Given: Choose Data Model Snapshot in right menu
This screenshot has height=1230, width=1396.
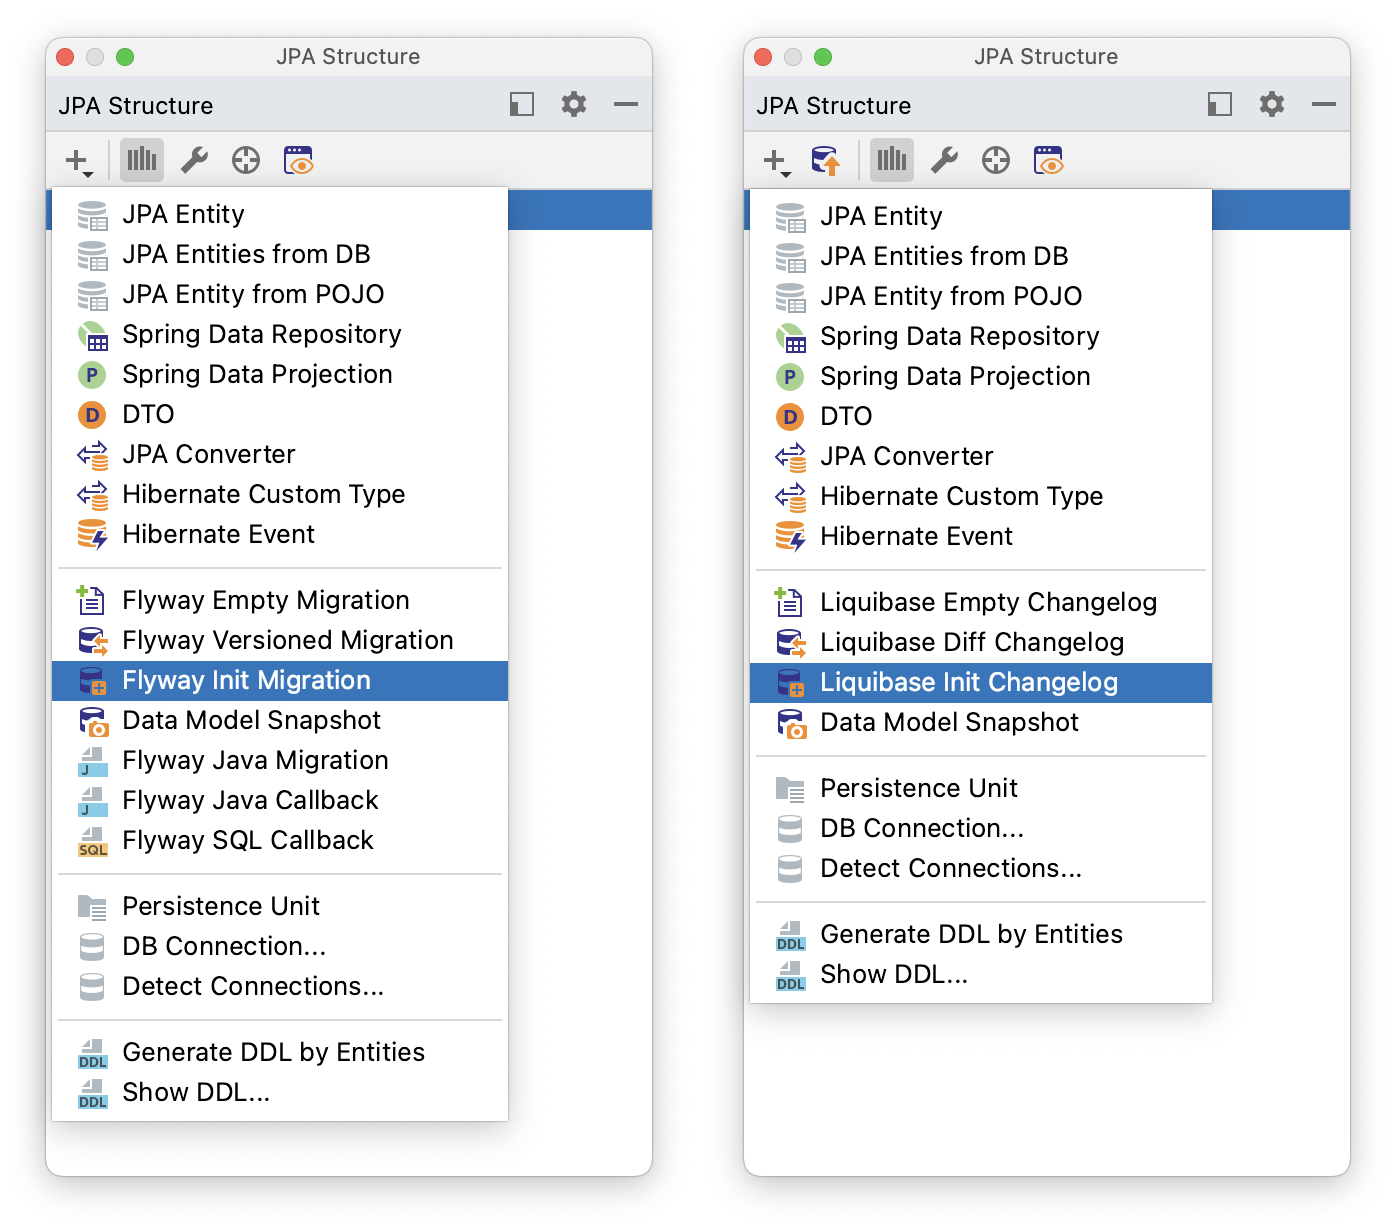Looking at the screenshot, I should 981,723.
